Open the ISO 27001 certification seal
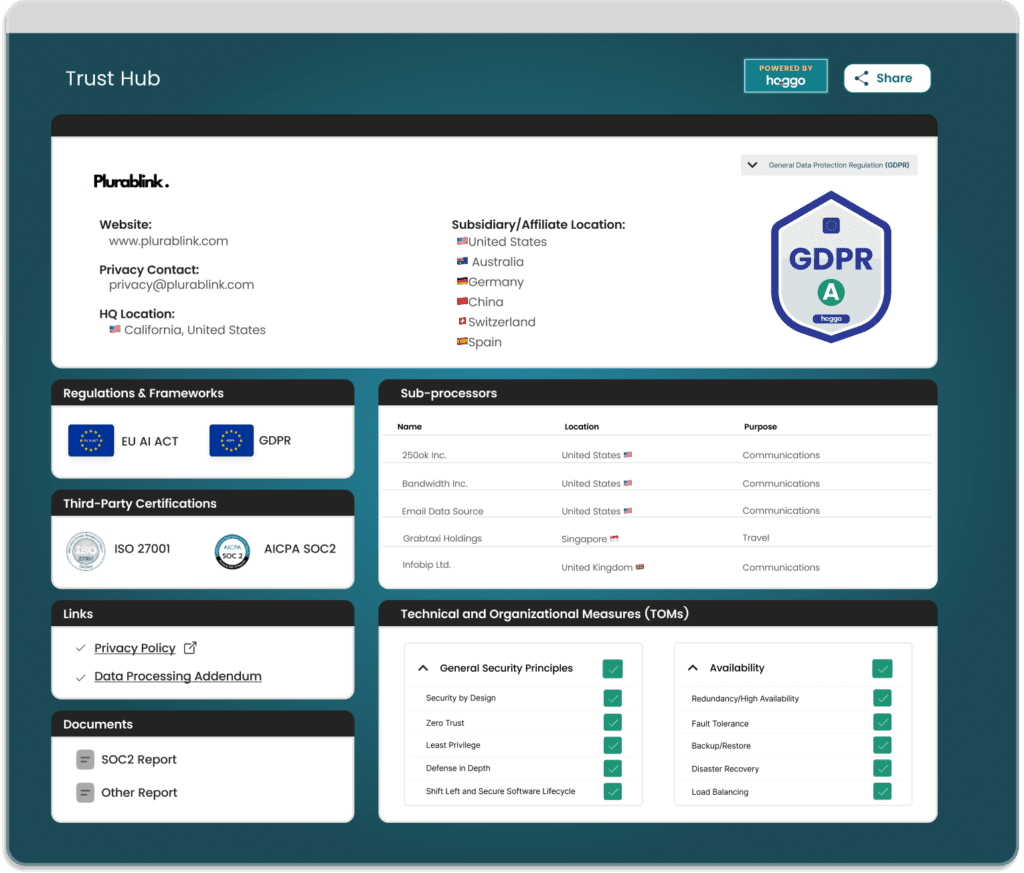1024x873 pixels. click(x=85, y=551)
